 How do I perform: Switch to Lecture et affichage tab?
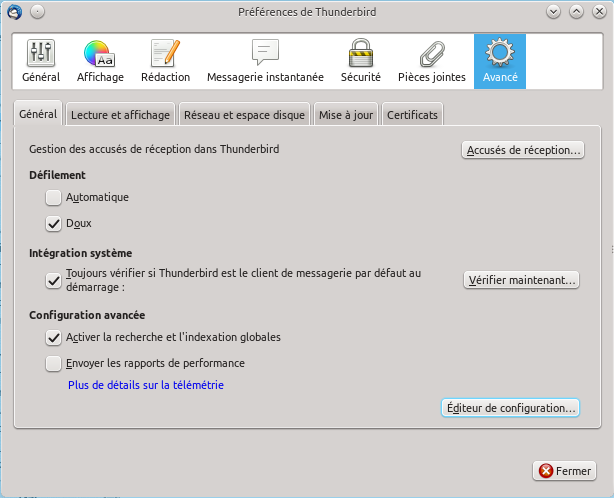pyautogui.click(x=120, y=115)
